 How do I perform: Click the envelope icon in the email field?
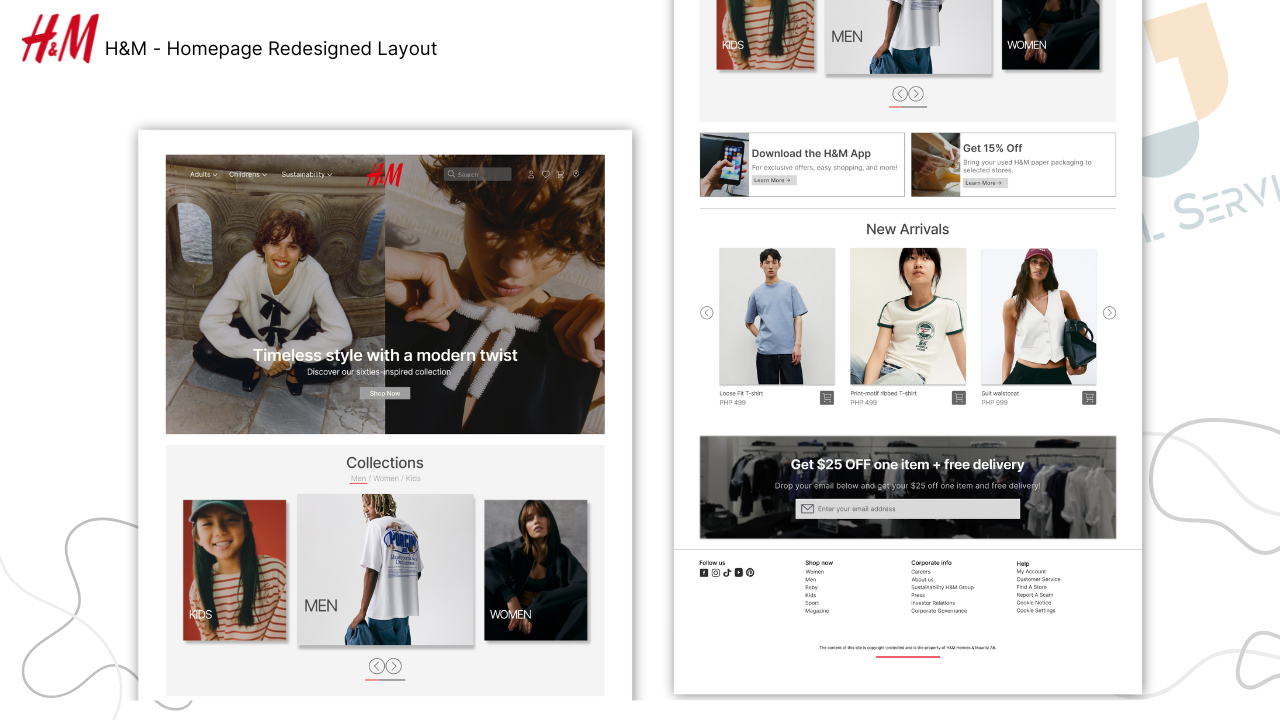tap(807, 509)
